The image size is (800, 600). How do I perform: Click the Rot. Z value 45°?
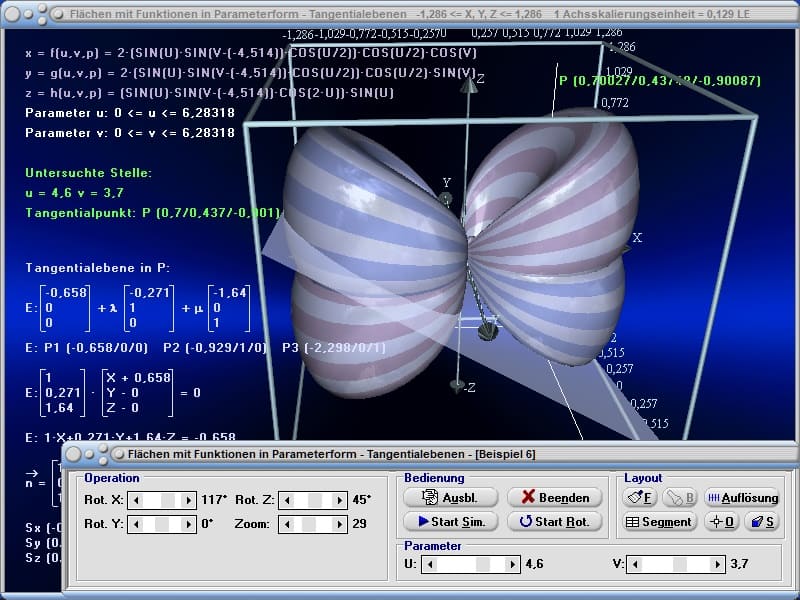pyautogui.click(x=362, y=499)
